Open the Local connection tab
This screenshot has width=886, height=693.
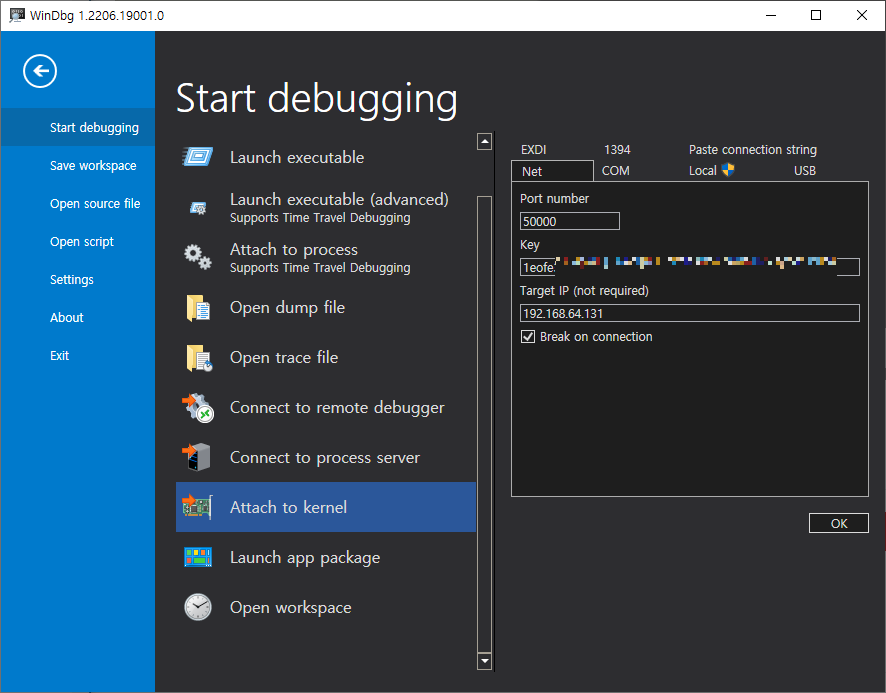click(x=704, y=170)
